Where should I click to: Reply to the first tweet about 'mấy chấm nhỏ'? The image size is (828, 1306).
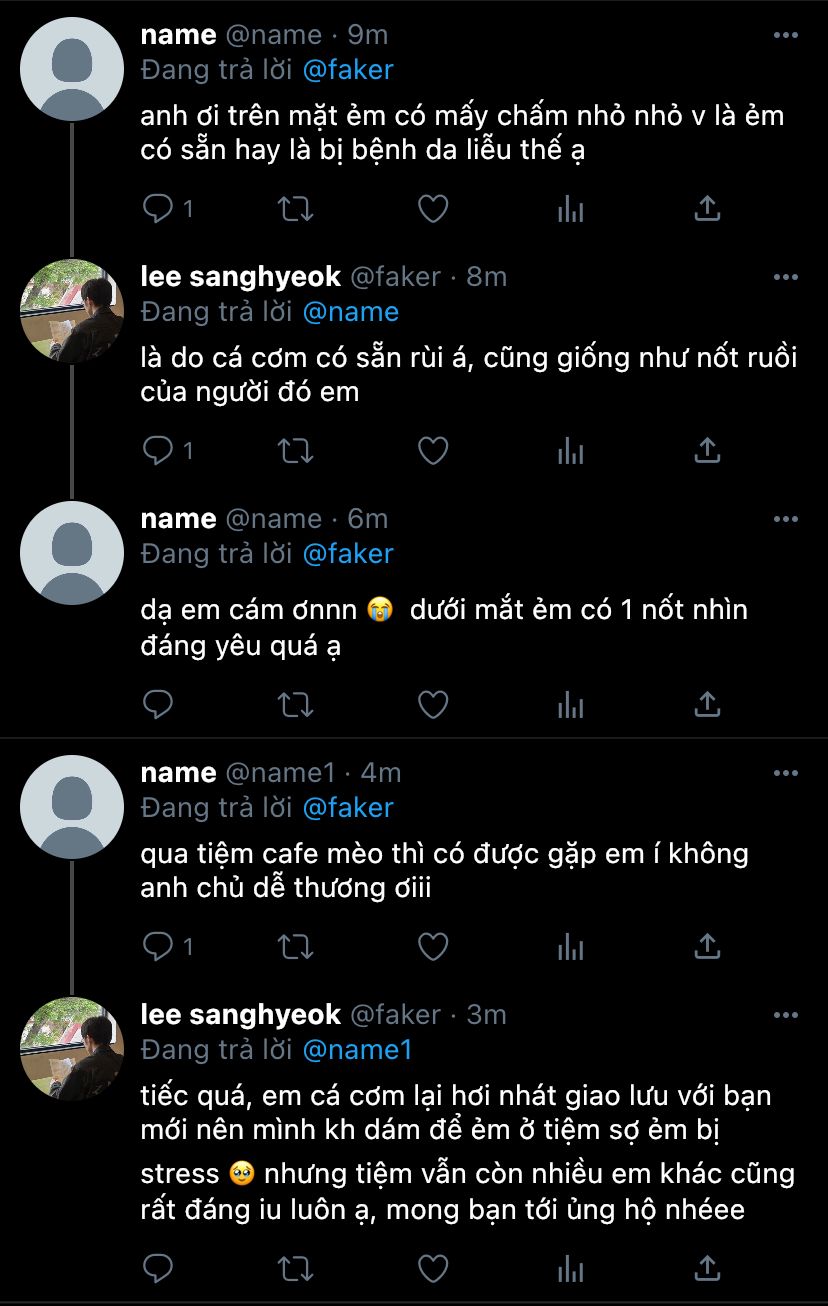click(x=159, y=208)
